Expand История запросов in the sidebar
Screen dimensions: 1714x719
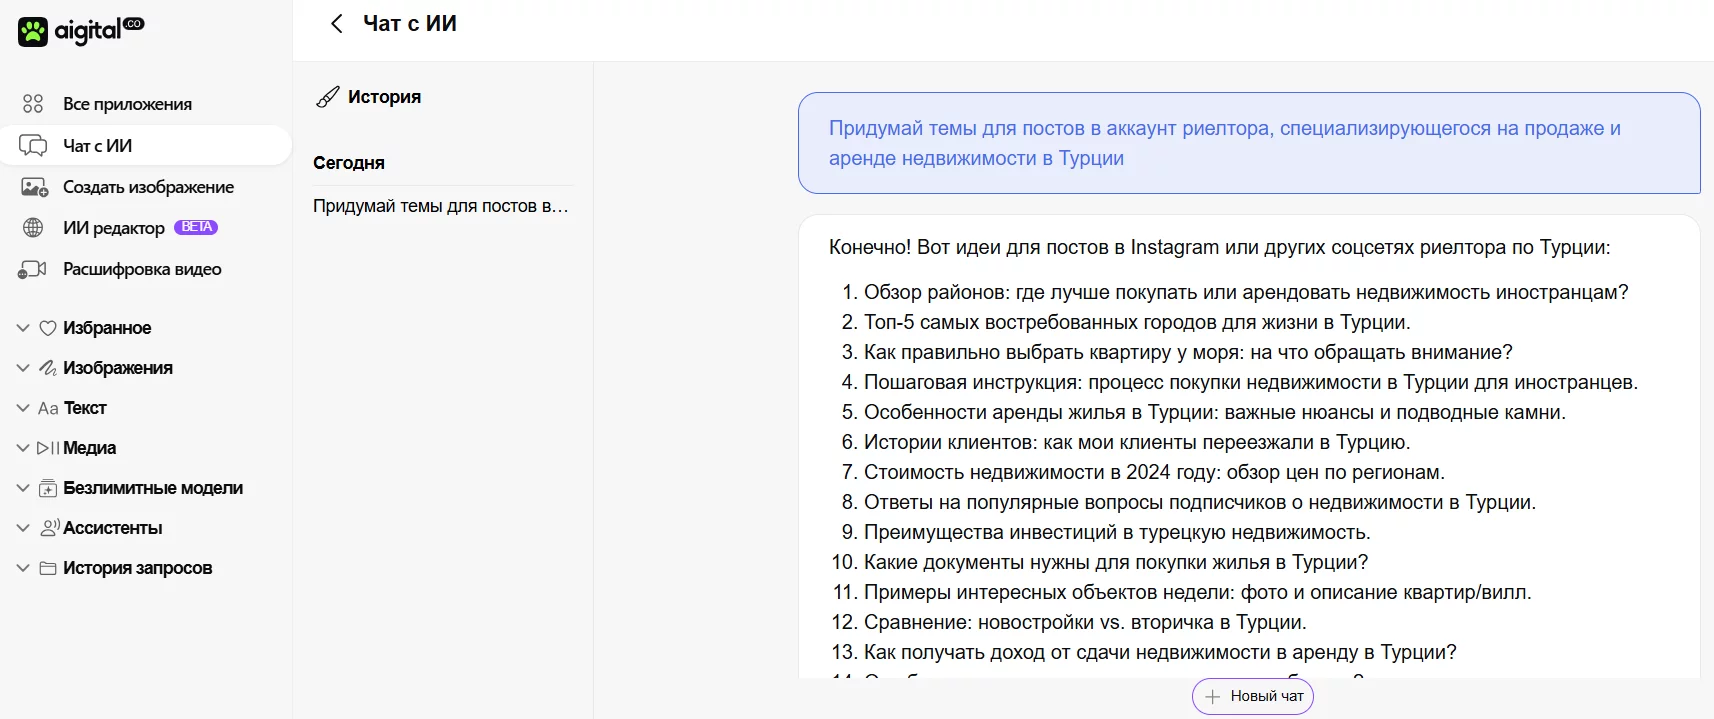(137, 568)
